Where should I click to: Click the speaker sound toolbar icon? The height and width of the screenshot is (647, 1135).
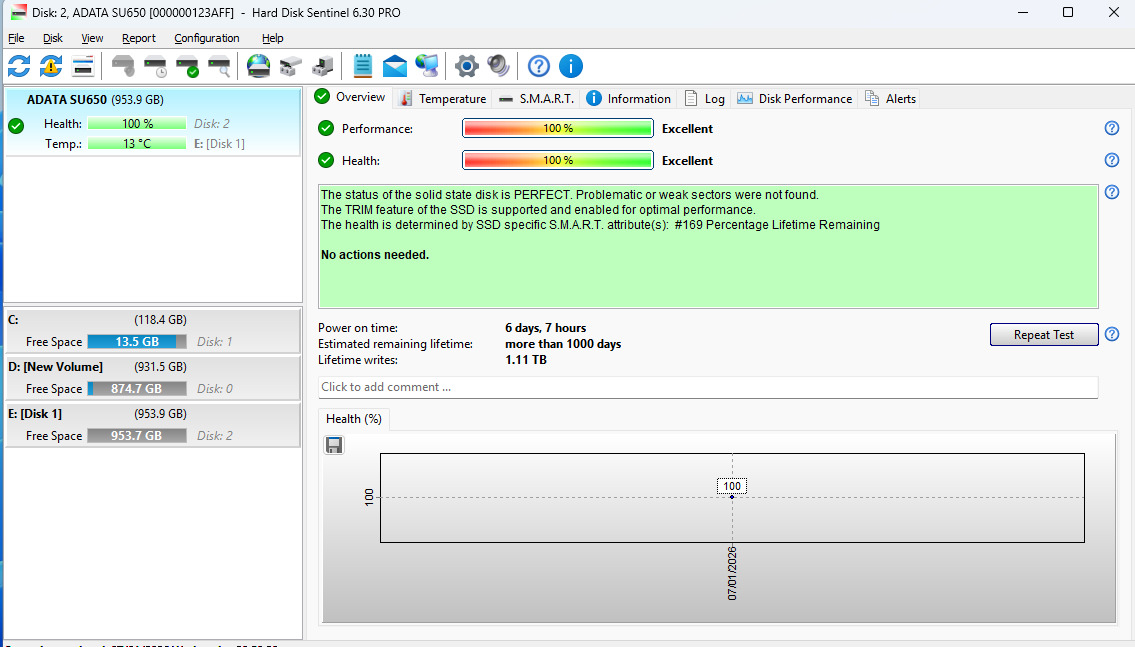point(499,67)
